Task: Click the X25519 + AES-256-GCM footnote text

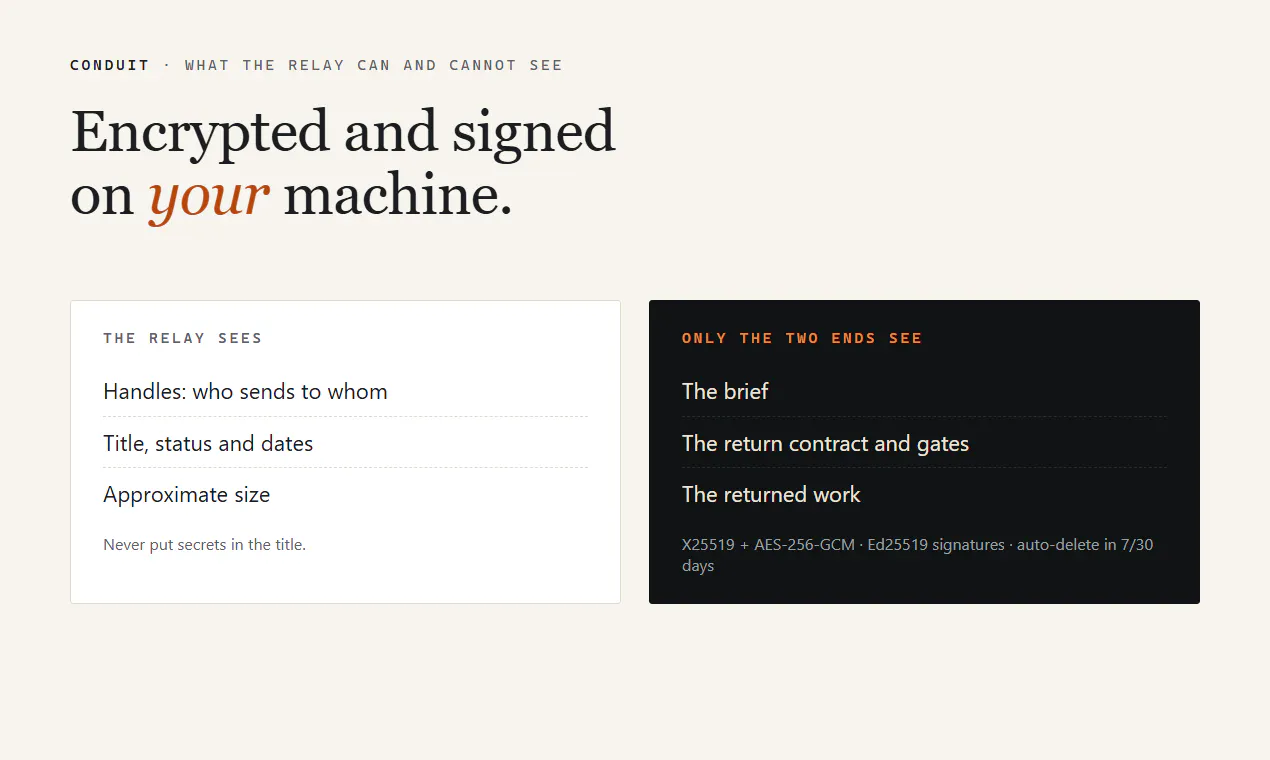Action: pyautogui.click(x=768, y=545)
